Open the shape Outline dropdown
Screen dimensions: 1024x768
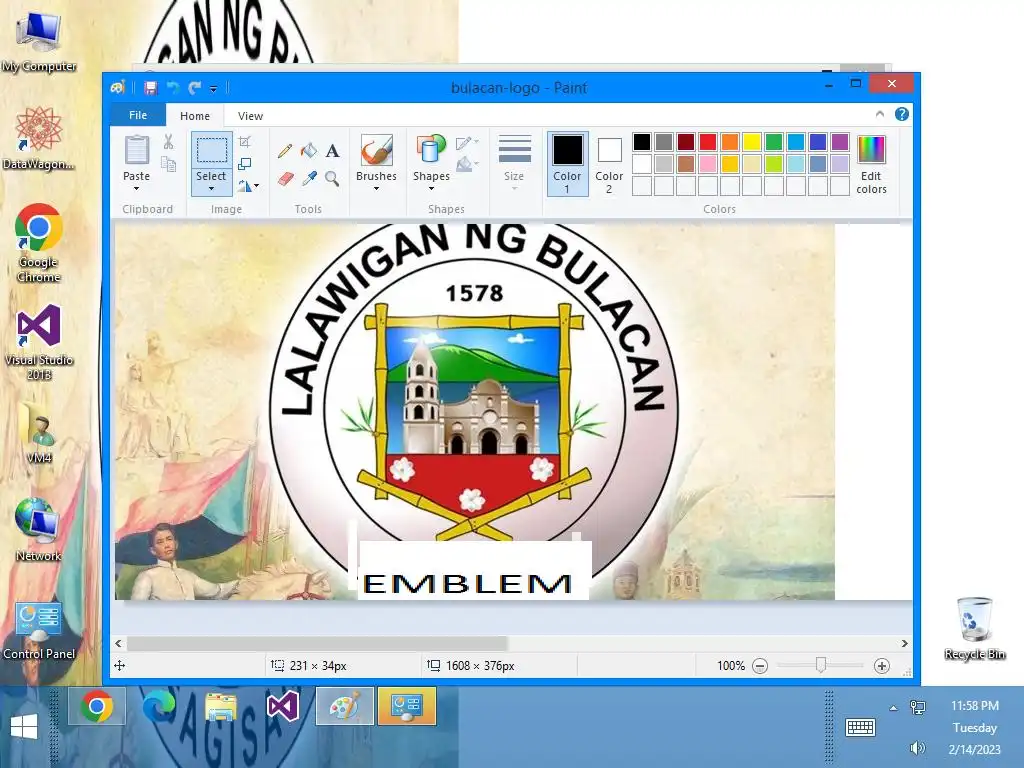[468, 143]
